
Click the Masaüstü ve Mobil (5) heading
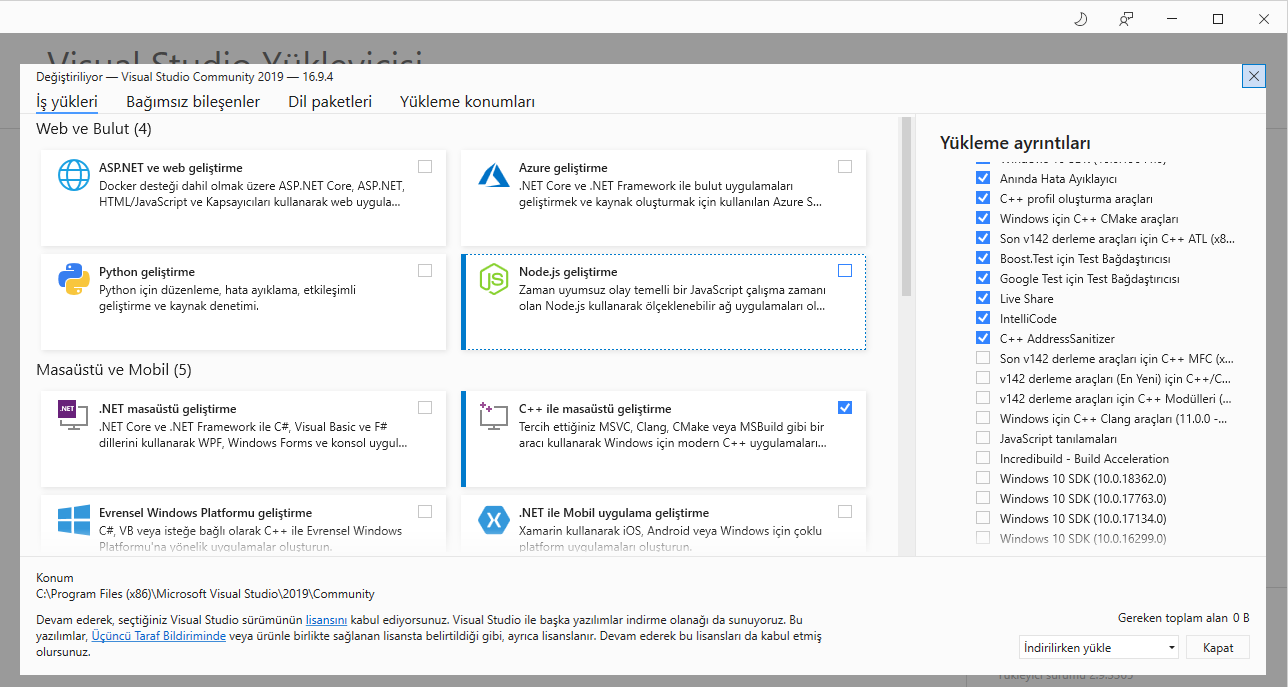pyautogui.click(x=113, y=369)
